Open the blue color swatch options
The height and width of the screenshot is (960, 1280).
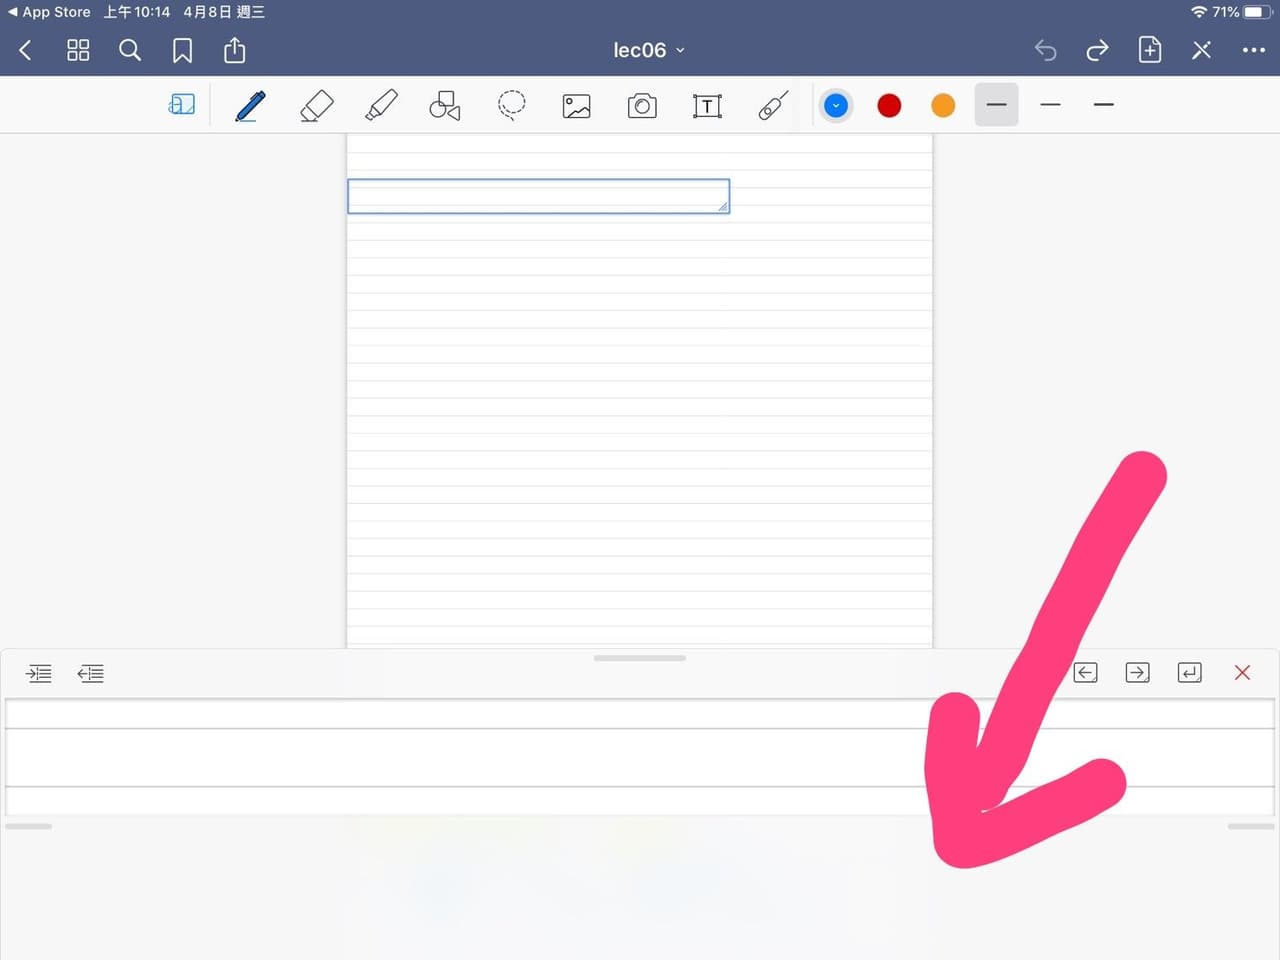coord(836,105)
